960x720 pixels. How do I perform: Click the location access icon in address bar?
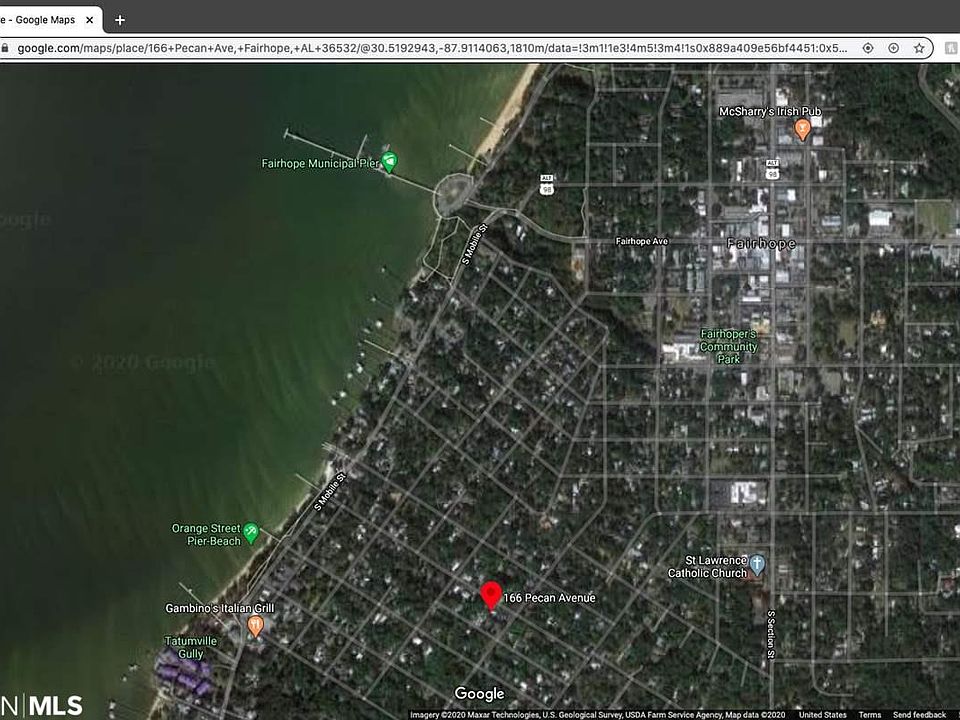click(x=868, y=48)
